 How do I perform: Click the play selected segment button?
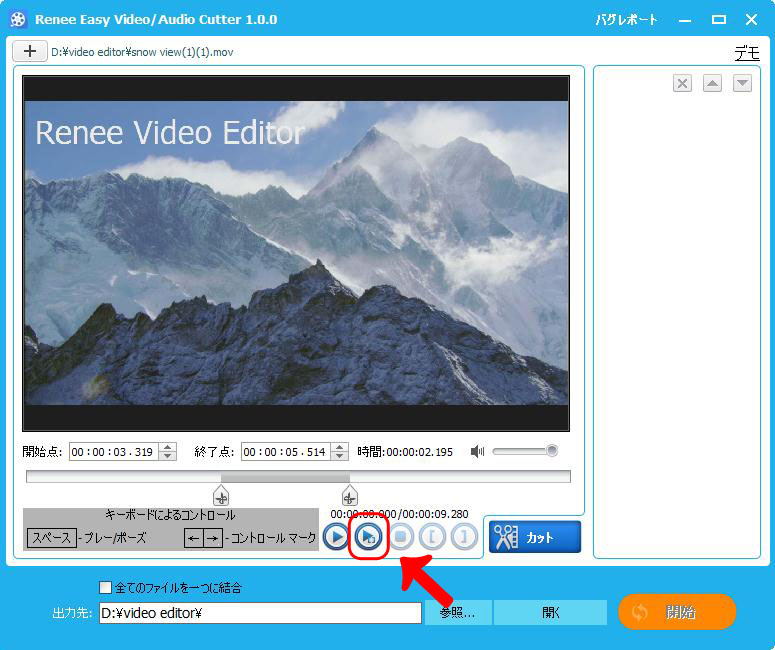click(x=368, y=537)
